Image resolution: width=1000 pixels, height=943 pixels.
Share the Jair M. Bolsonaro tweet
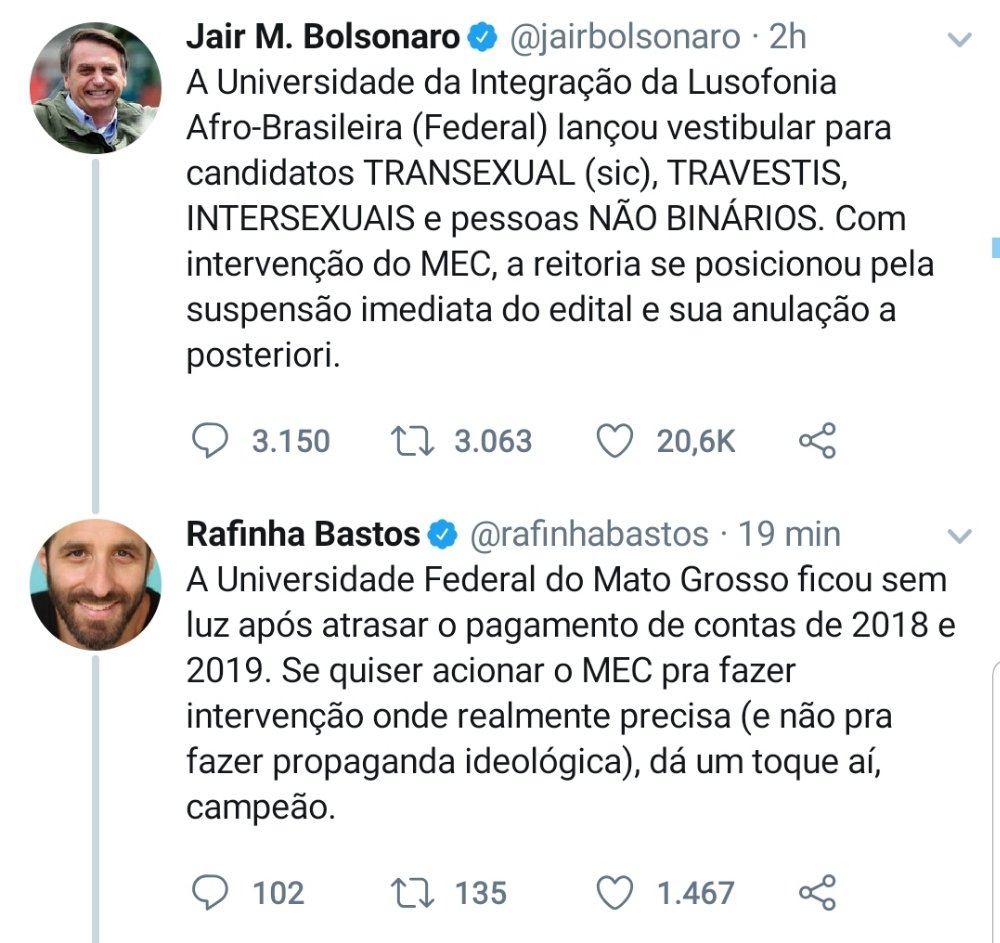click(x=817, y=440)
